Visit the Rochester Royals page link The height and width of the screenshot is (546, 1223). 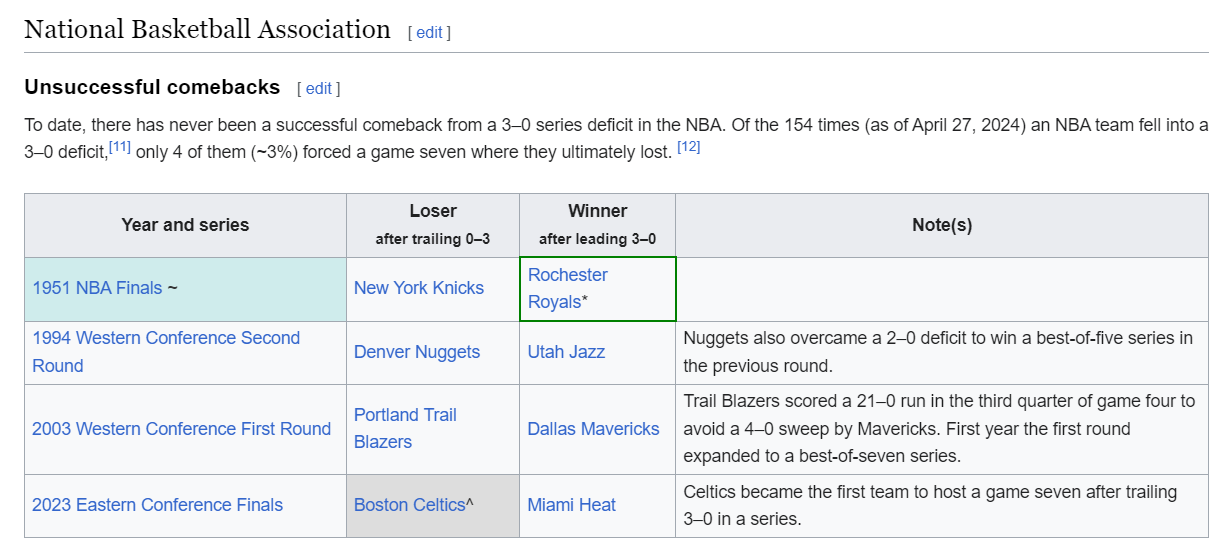567,288
